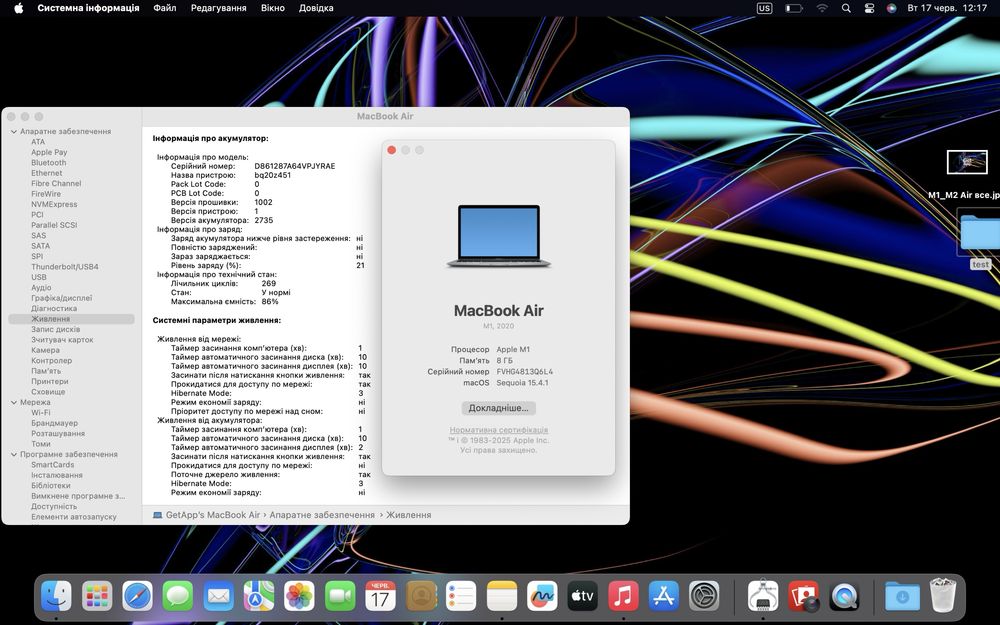The height and width of the screenshot is (625, 1000).
Task: Open Safari browser in the Dock
Action: pos(137,596)
